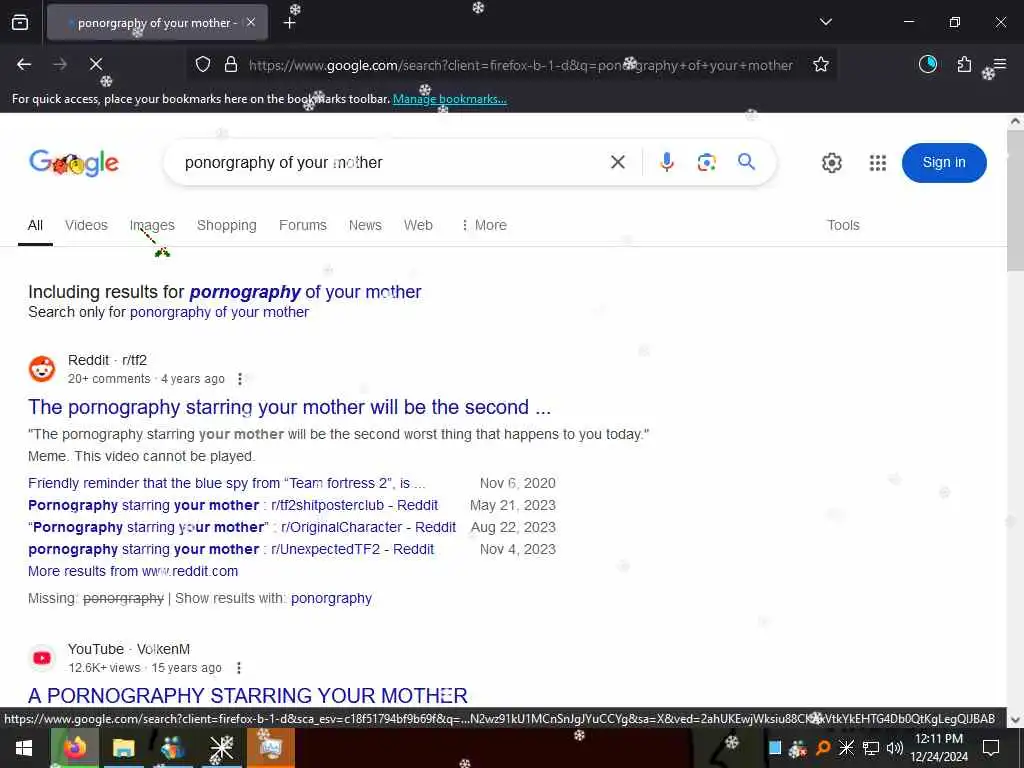Image resolution: width=1024 pixels, height=768 pixels.
Task: Open Firefox extensions puzzle icon
Action: 964,64
